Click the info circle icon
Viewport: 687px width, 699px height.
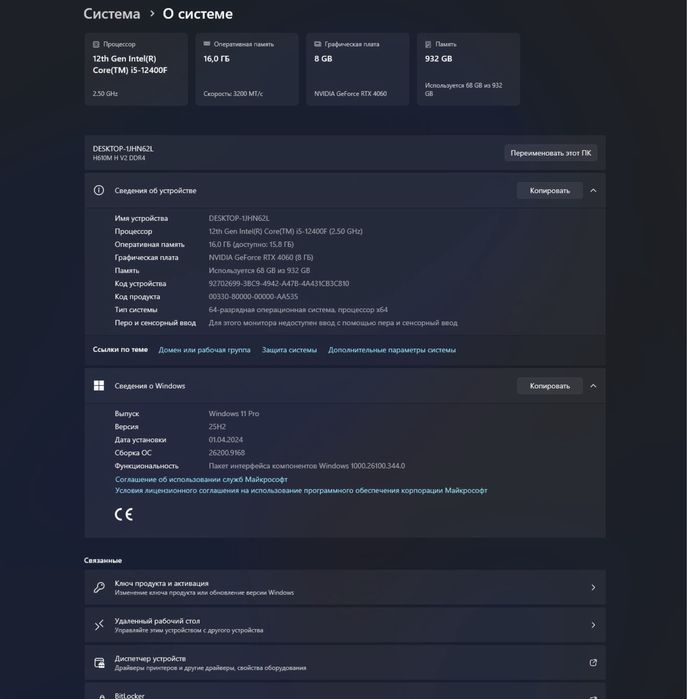99,190
